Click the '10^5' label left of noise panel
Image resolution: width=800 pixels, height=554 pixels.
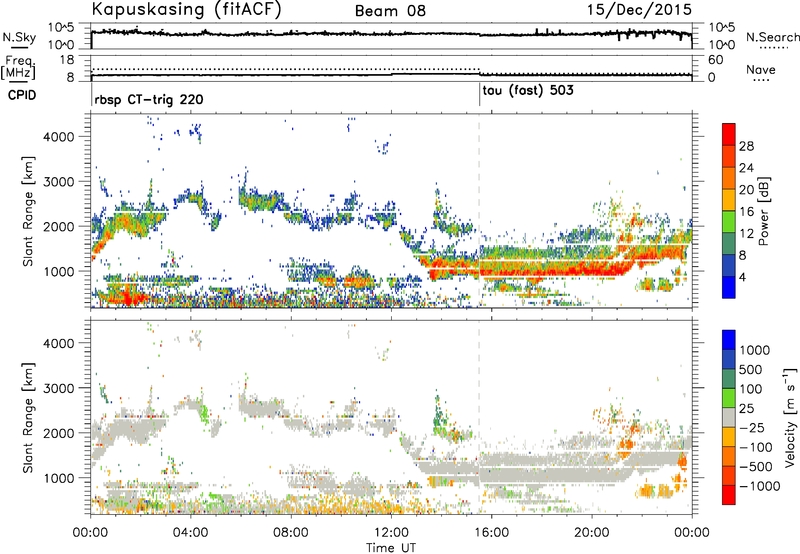[x=61, y=28]
